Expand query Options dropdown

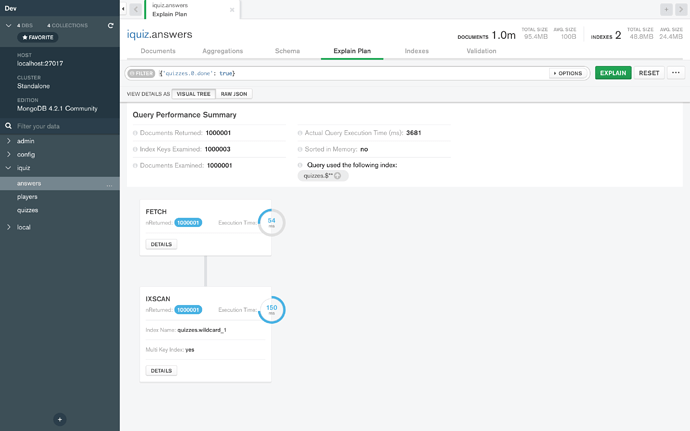tap(568, 73)
